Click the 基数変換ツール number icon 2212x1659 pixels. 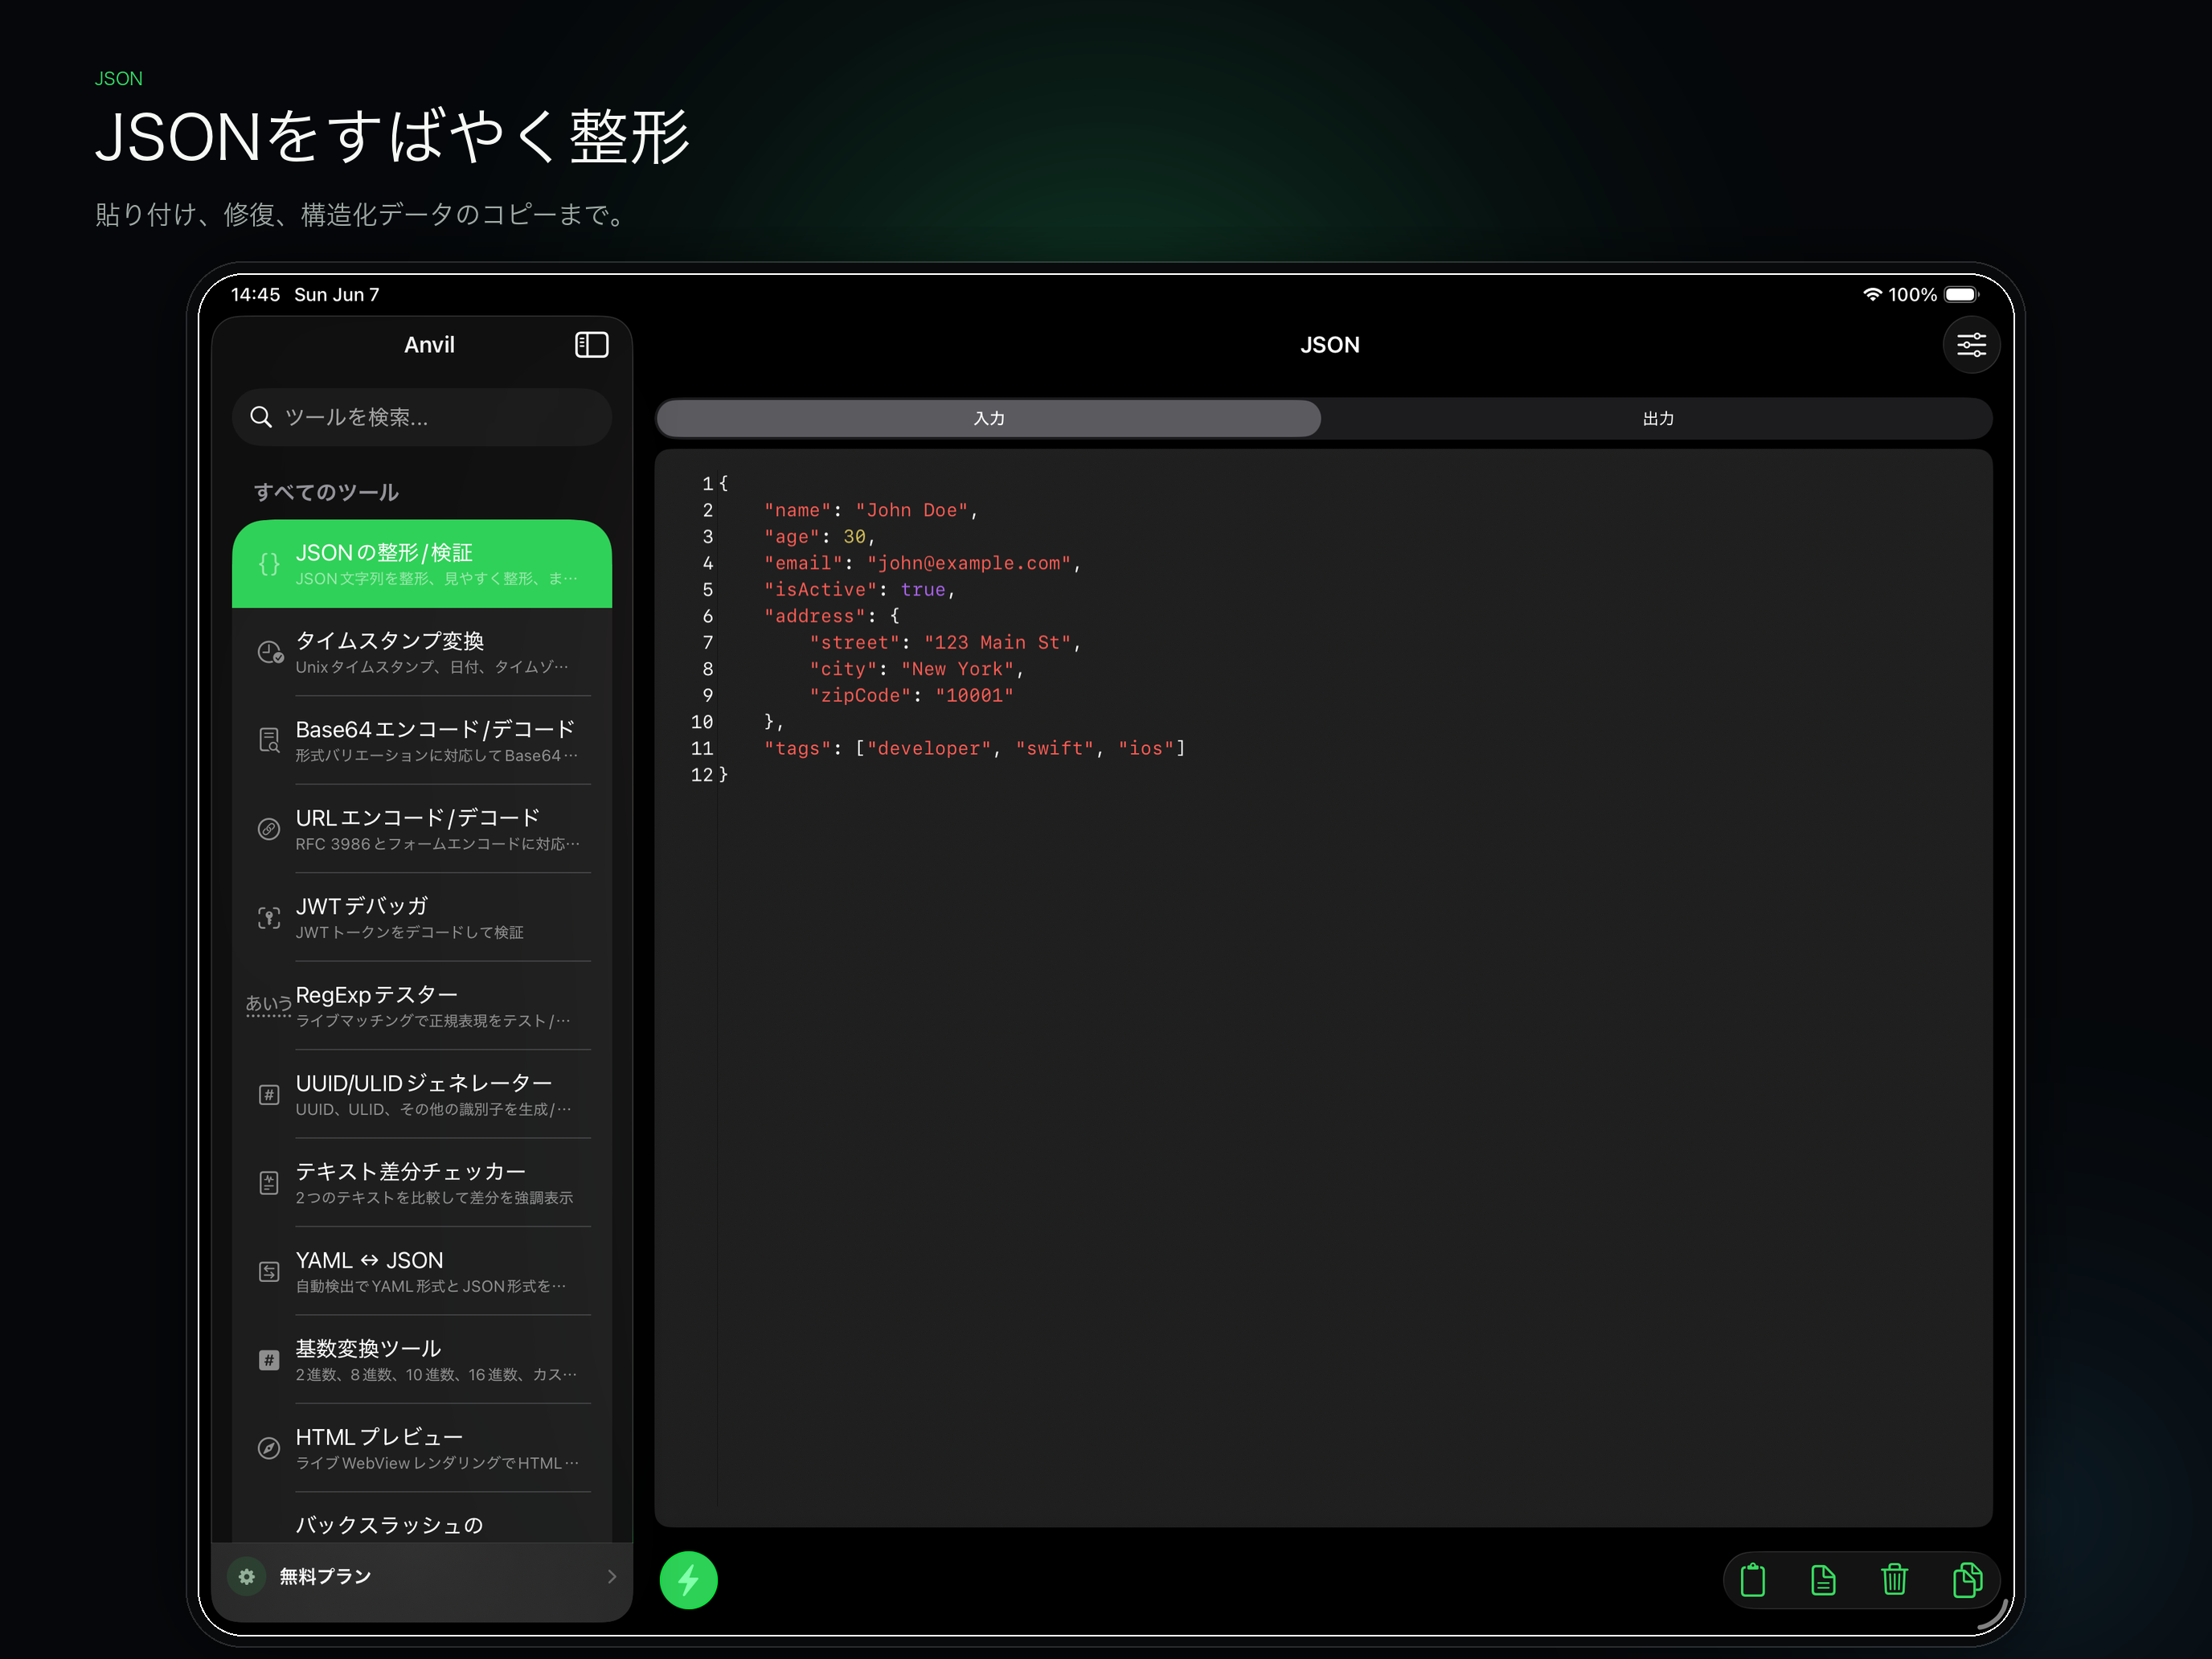tap(269, 1360)
